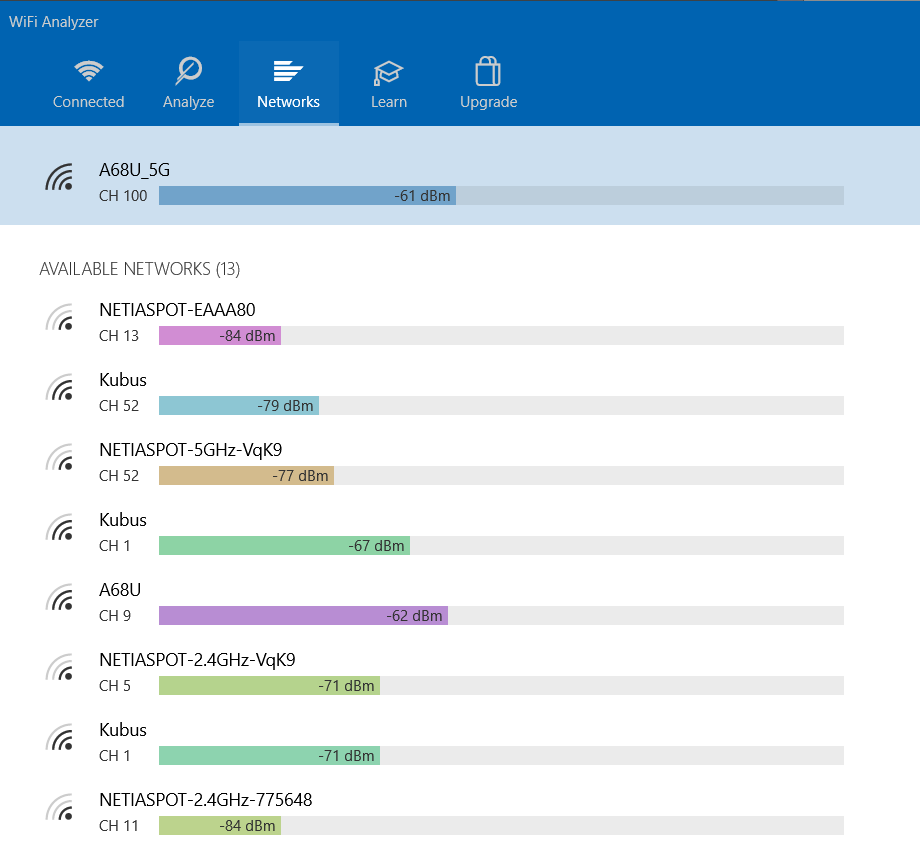Click the WiFi Analyzer window title
The height and width of the screenshot is (848, 920).
[x=54, y=22]
